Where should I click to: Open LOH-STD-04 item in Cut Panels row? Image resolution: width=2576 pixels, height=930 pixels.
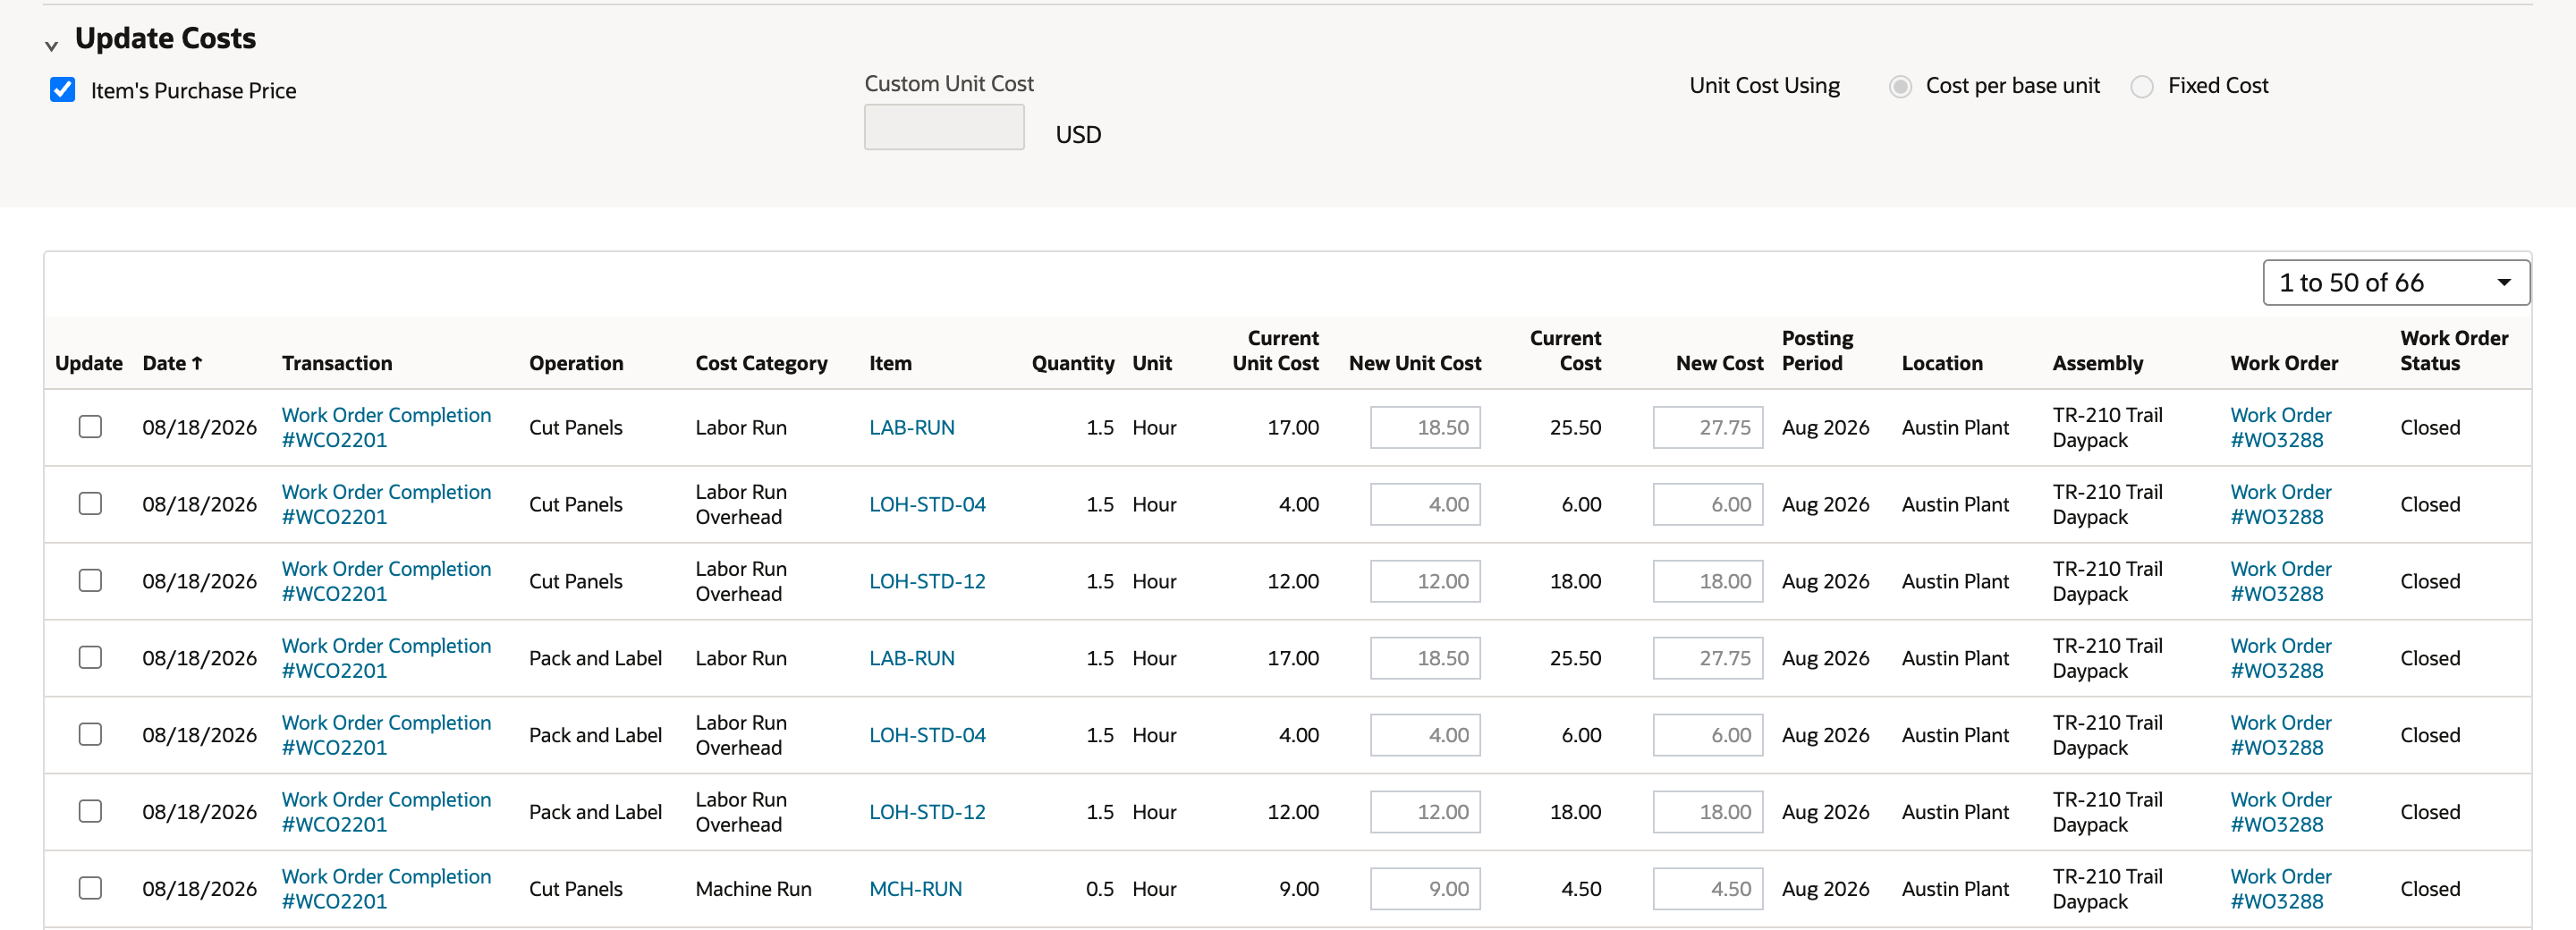point(927,505)
